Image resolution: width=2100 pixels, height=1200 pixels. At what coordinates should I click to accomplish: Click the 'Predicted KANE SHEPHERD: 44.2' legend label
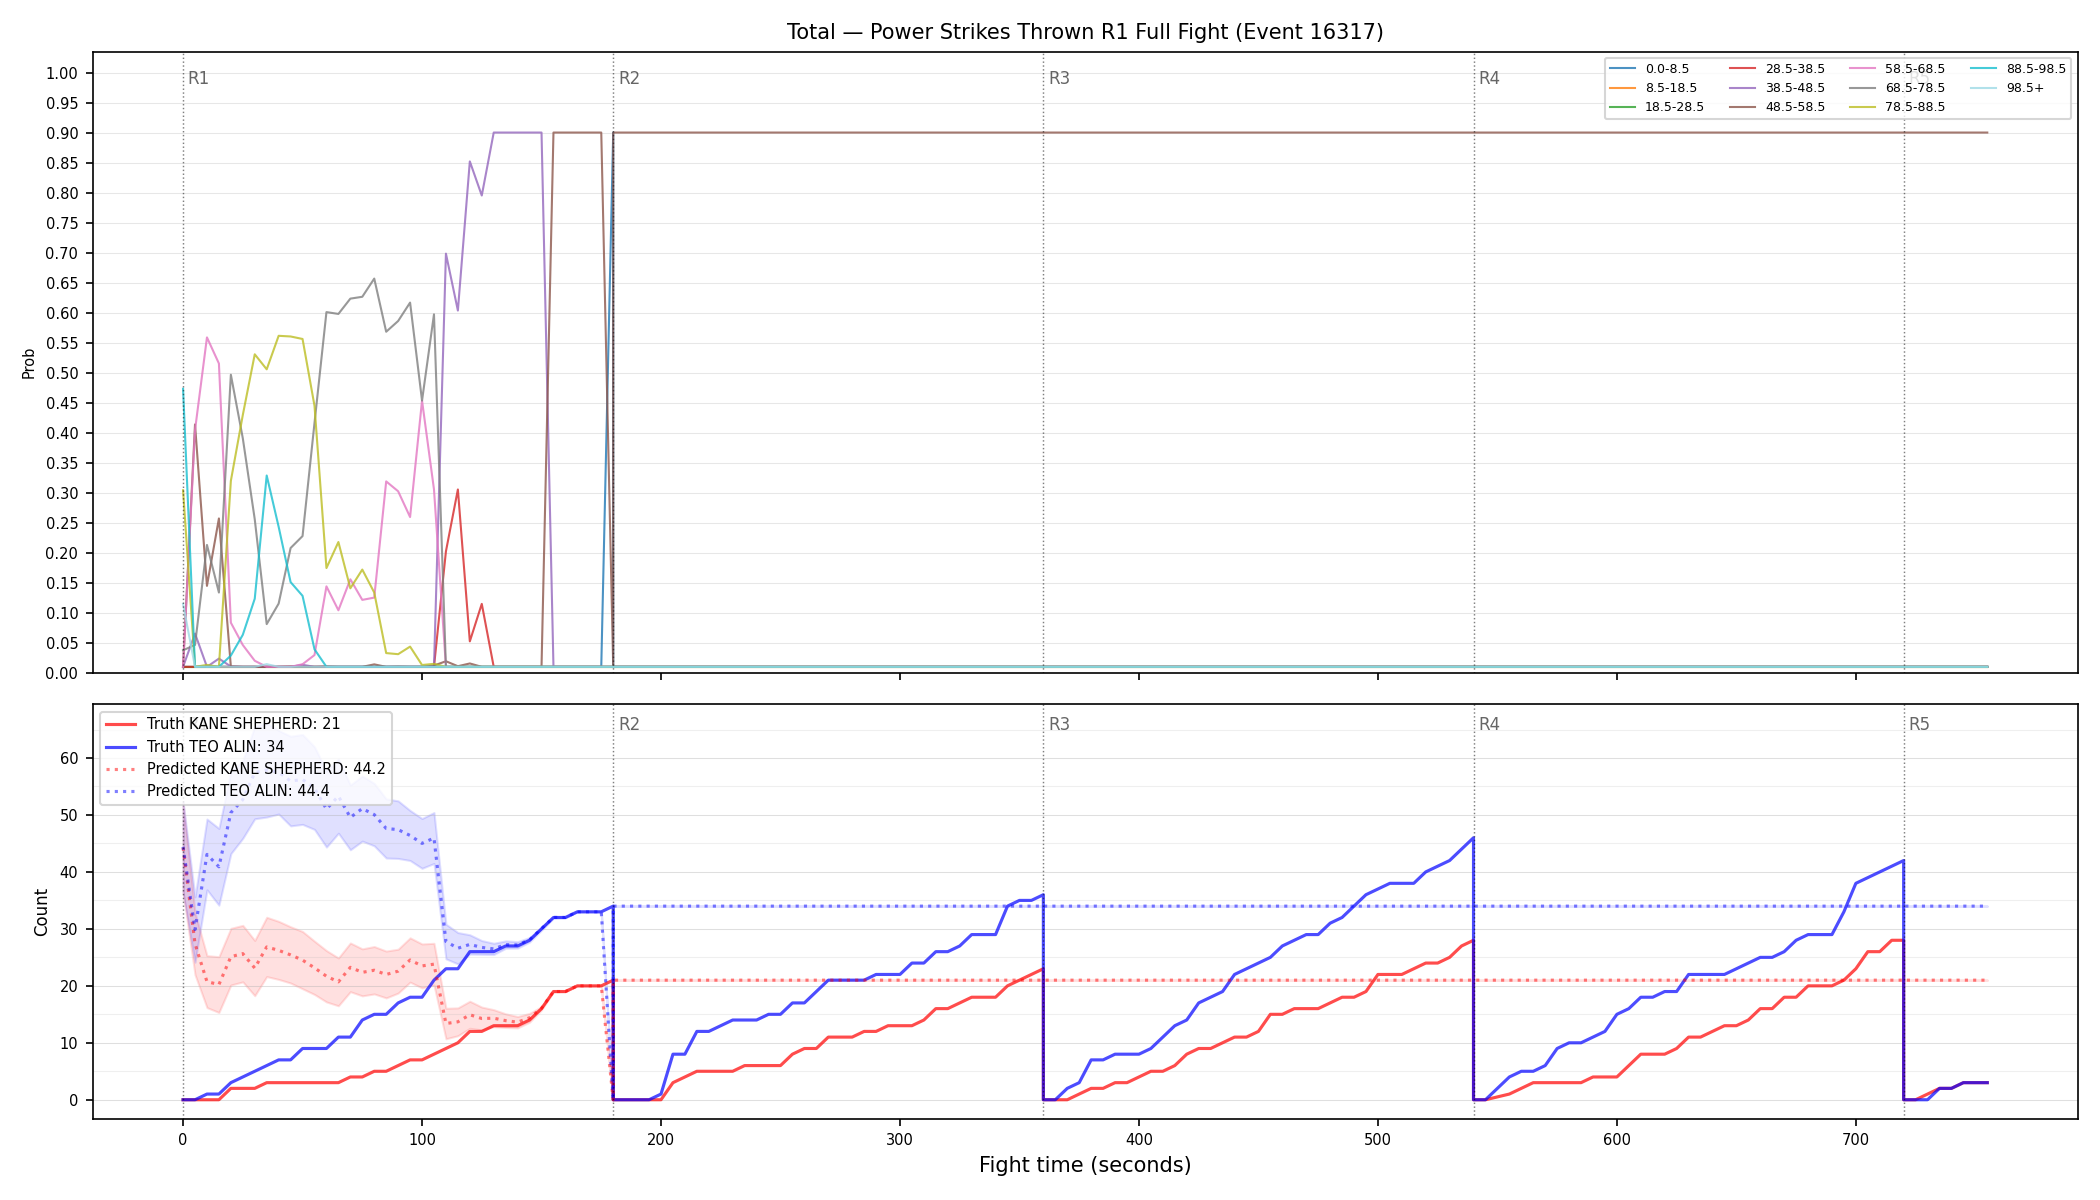pos(266,769)
